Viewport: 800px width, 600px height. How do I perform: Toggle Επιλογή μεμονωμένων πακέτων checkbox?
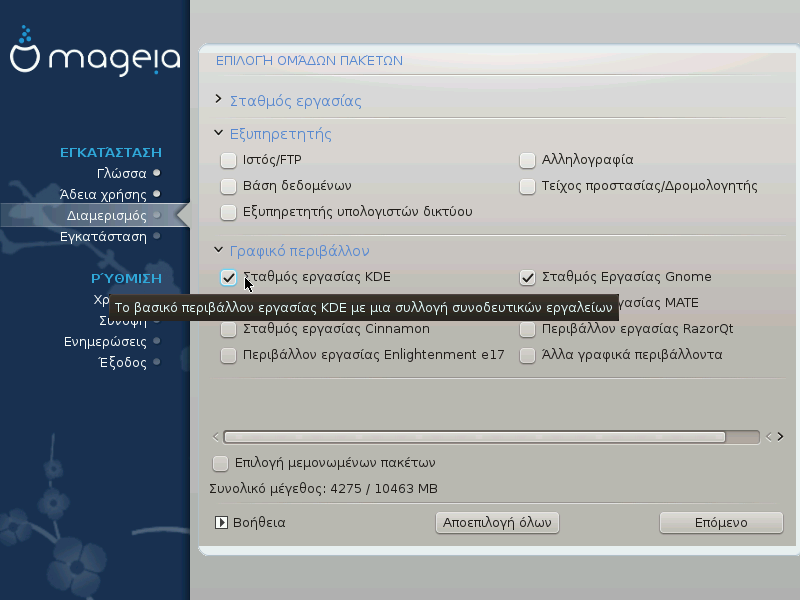tap(220, 463)
